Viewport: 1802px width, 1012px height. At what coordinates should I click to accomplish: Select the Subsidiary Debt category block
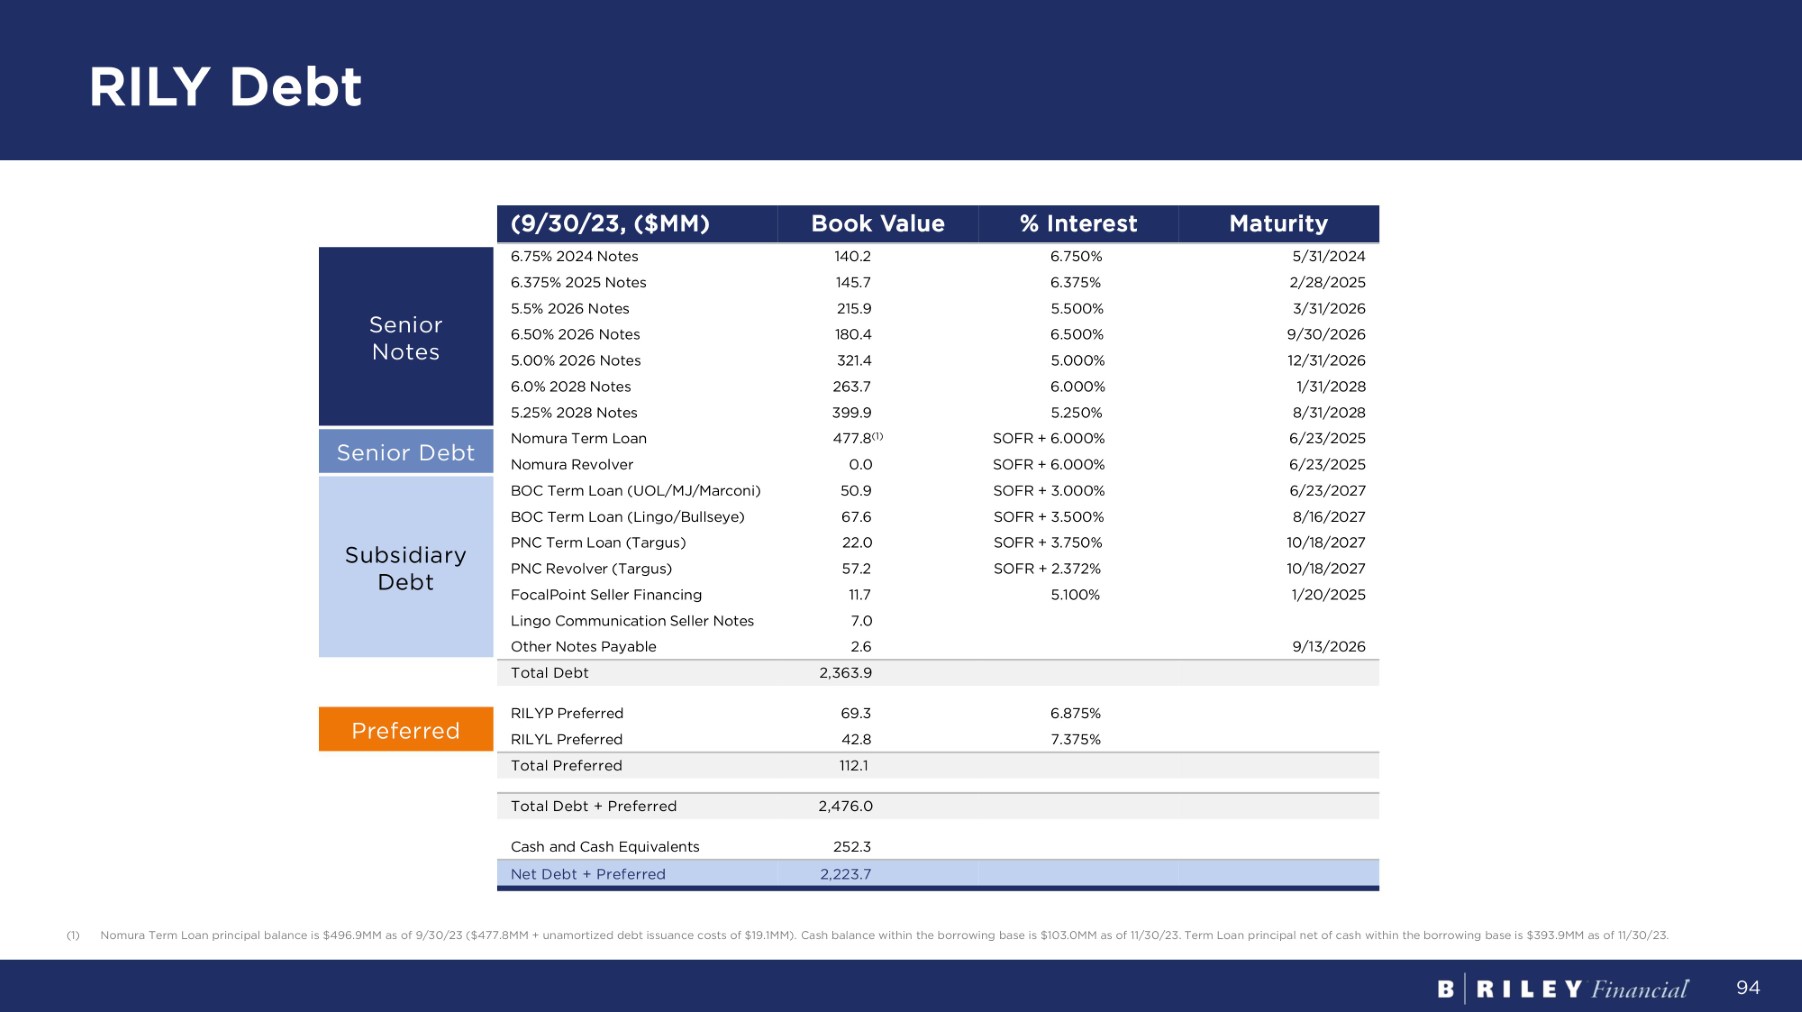pos(405,568)
